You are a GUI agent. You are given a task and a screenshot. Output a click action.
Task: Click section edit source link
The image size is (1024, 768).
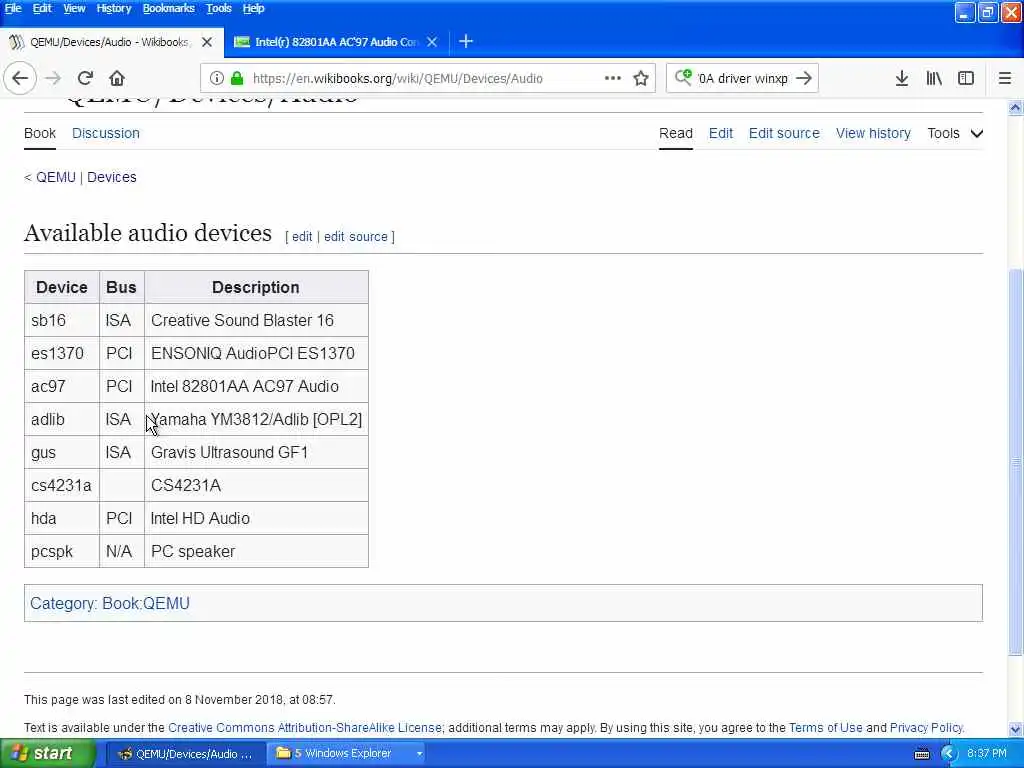coord(355,236)
